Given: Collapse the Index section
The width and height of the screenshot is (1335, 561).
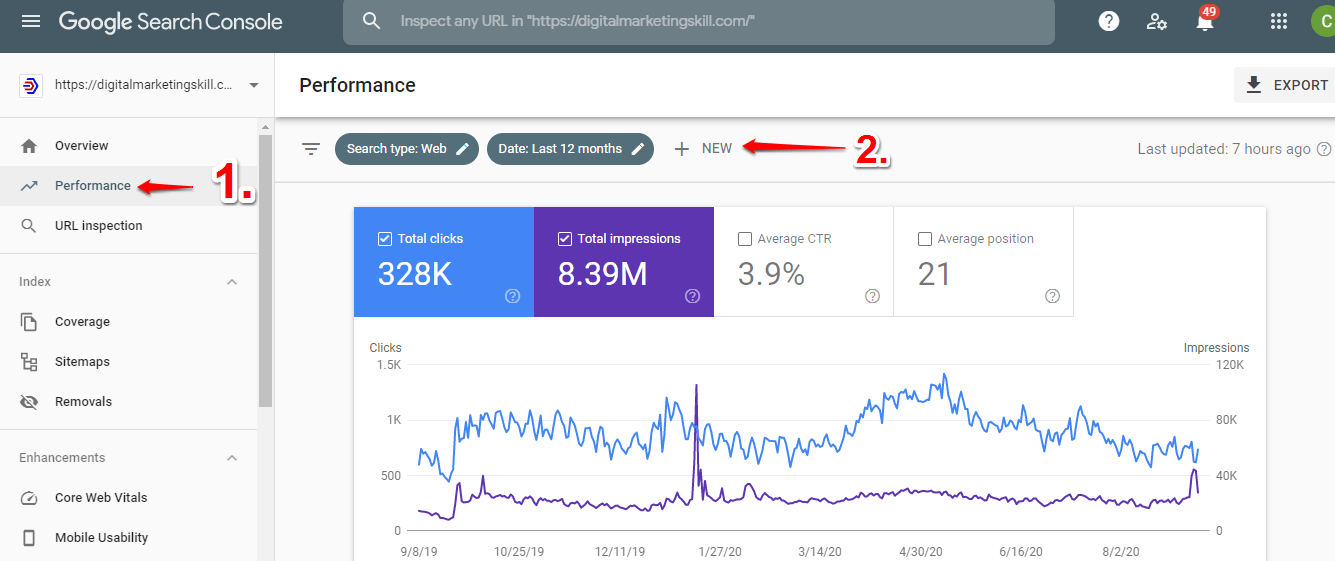Looking at the screenshot, I should (x=232, y=282).
